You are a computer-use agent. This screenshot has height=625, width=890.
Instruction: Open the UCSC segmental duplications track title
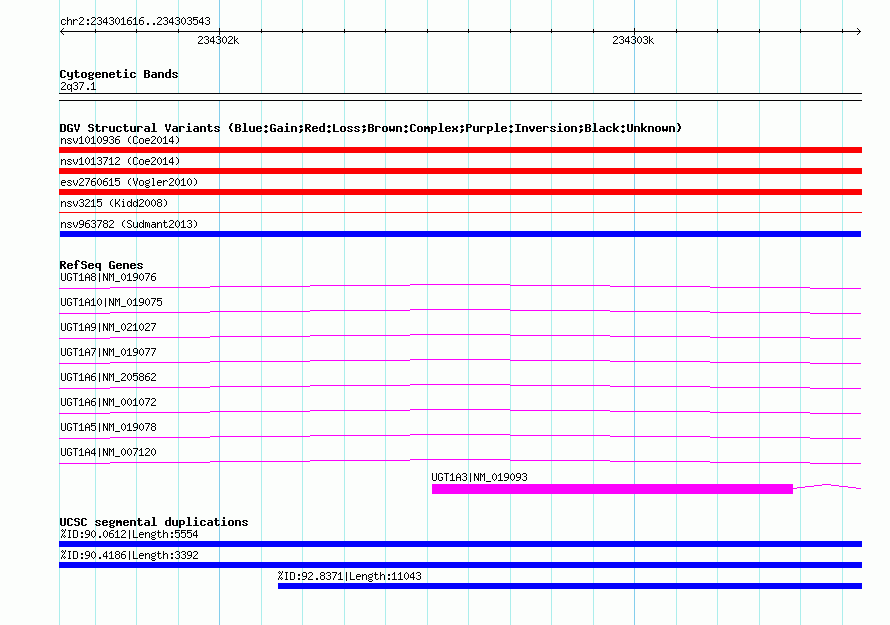point(154,522)
